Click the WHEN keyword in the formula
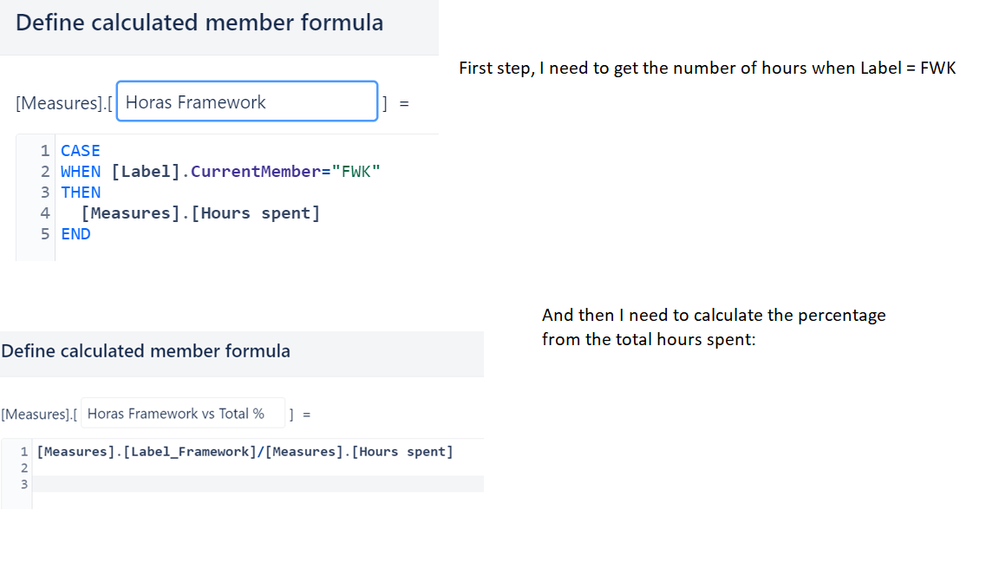999x562 pixels. tap(80, 172)
